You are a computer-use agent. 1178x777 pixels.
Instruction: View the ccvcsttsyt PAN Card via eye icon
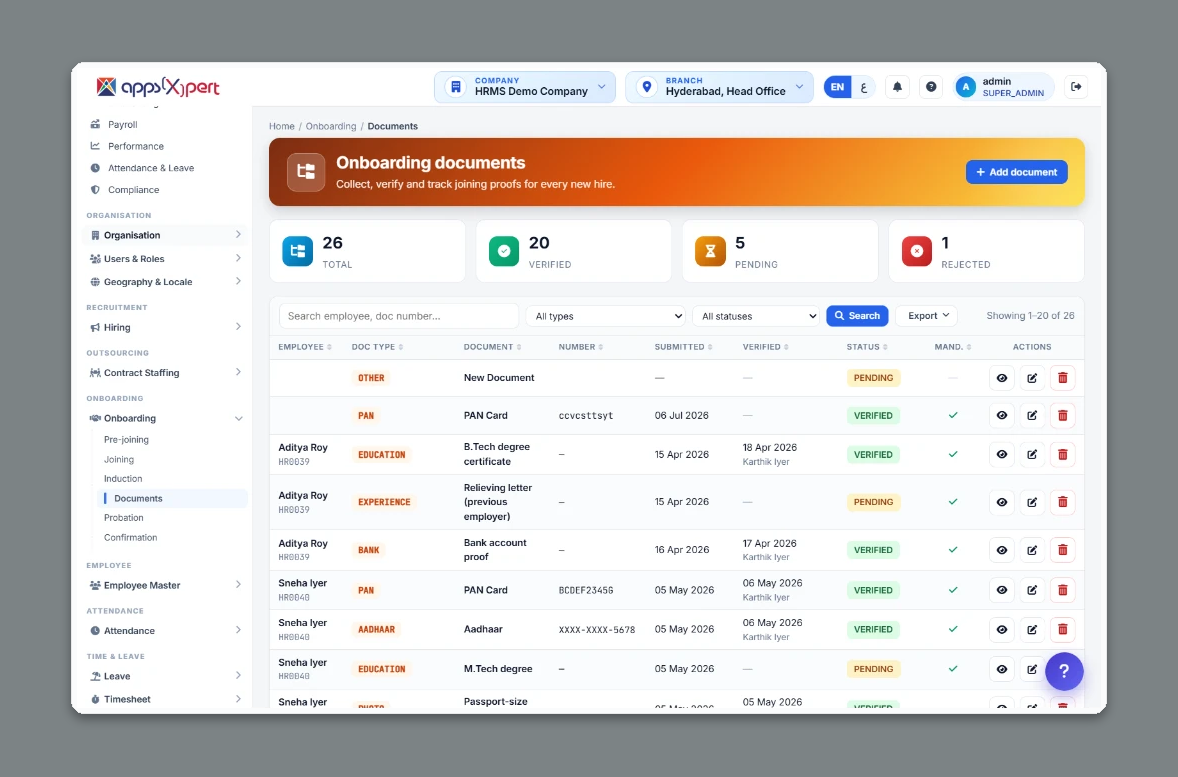pyautogui.click(x=1001, y=416)
